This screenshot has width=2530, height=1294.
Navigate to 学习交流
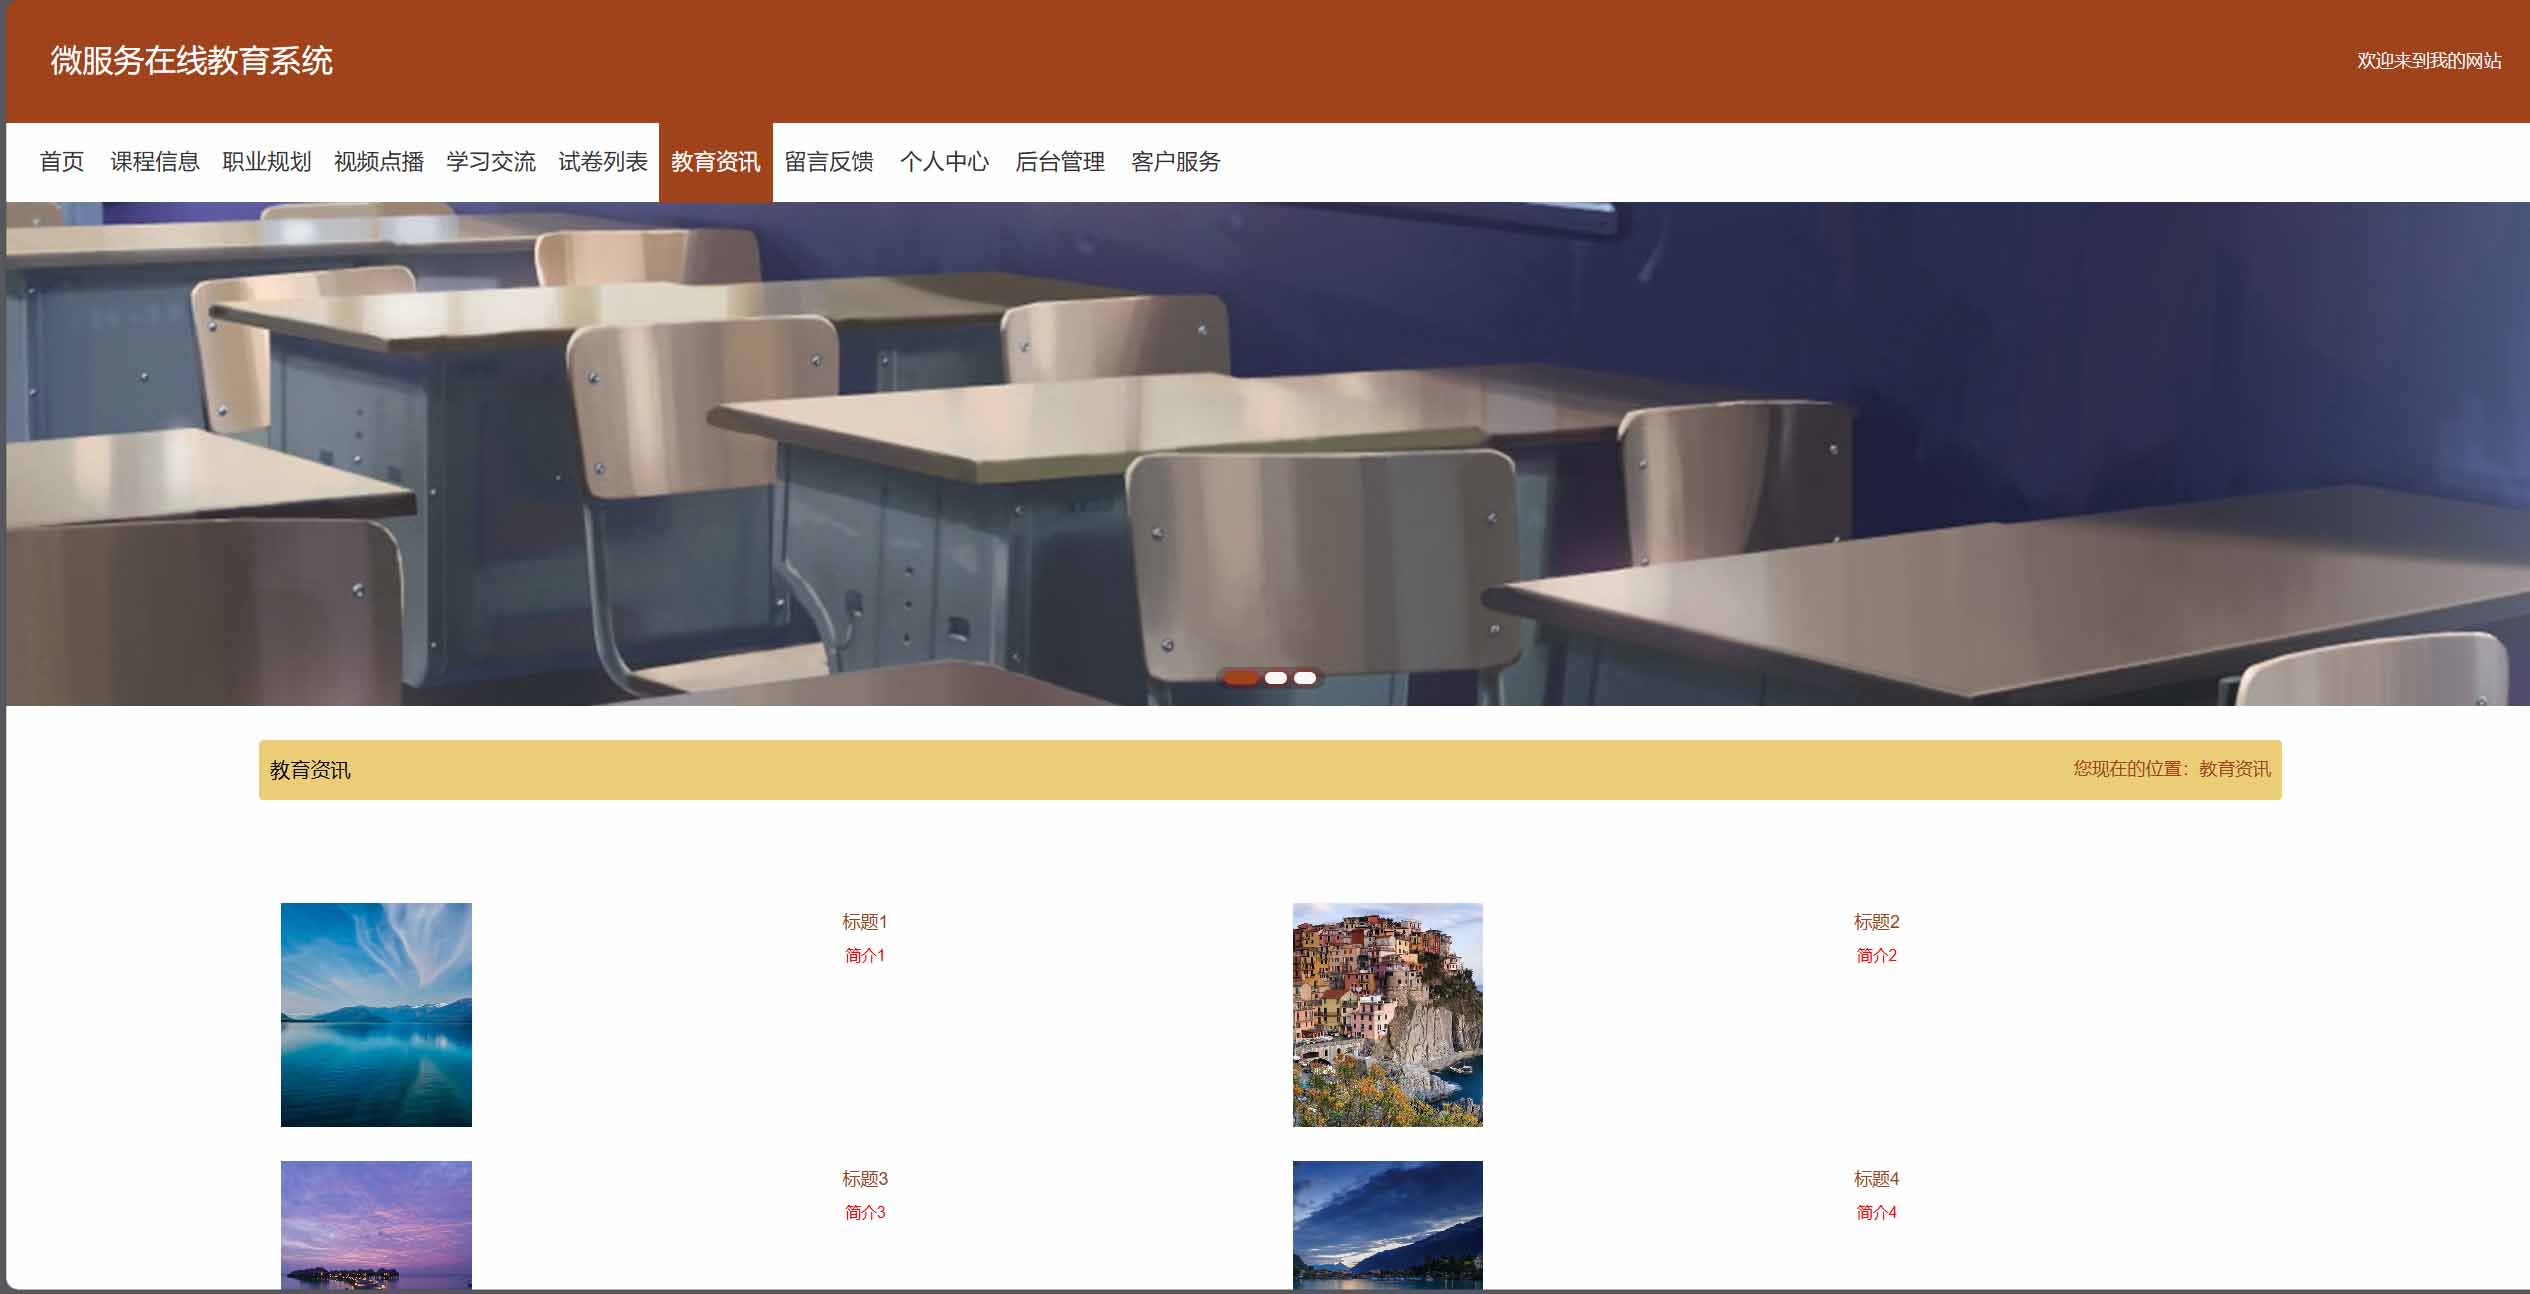point(491,162)
